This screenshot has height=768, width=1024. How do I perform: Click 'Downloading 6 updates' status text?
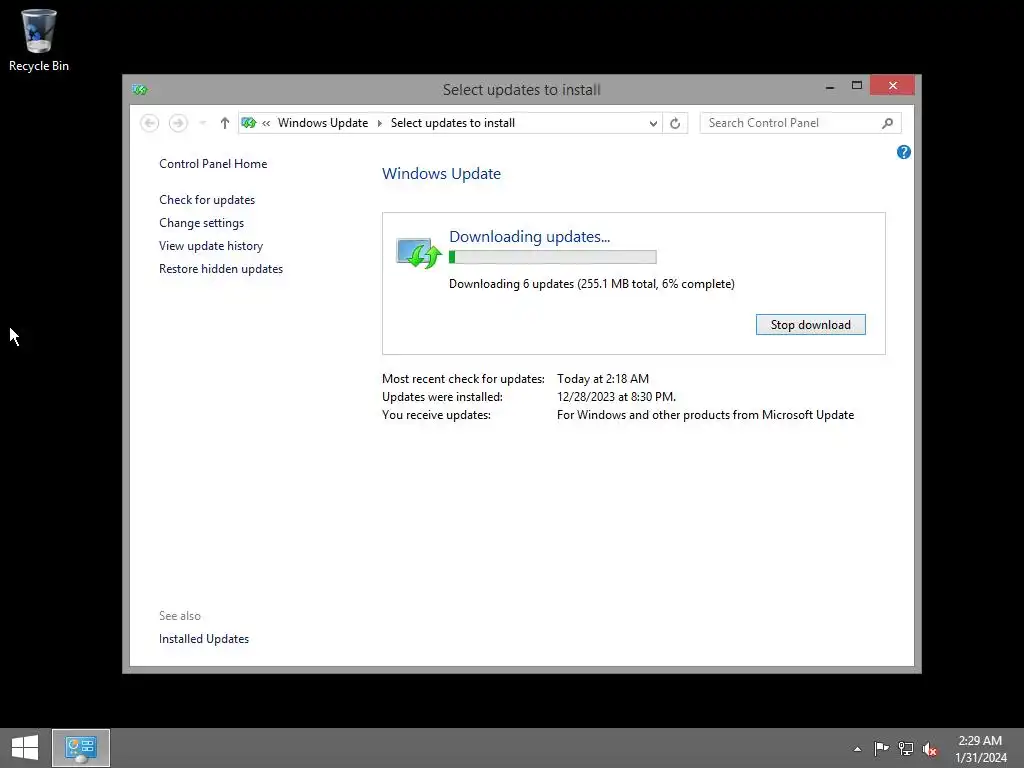point(592,284)
